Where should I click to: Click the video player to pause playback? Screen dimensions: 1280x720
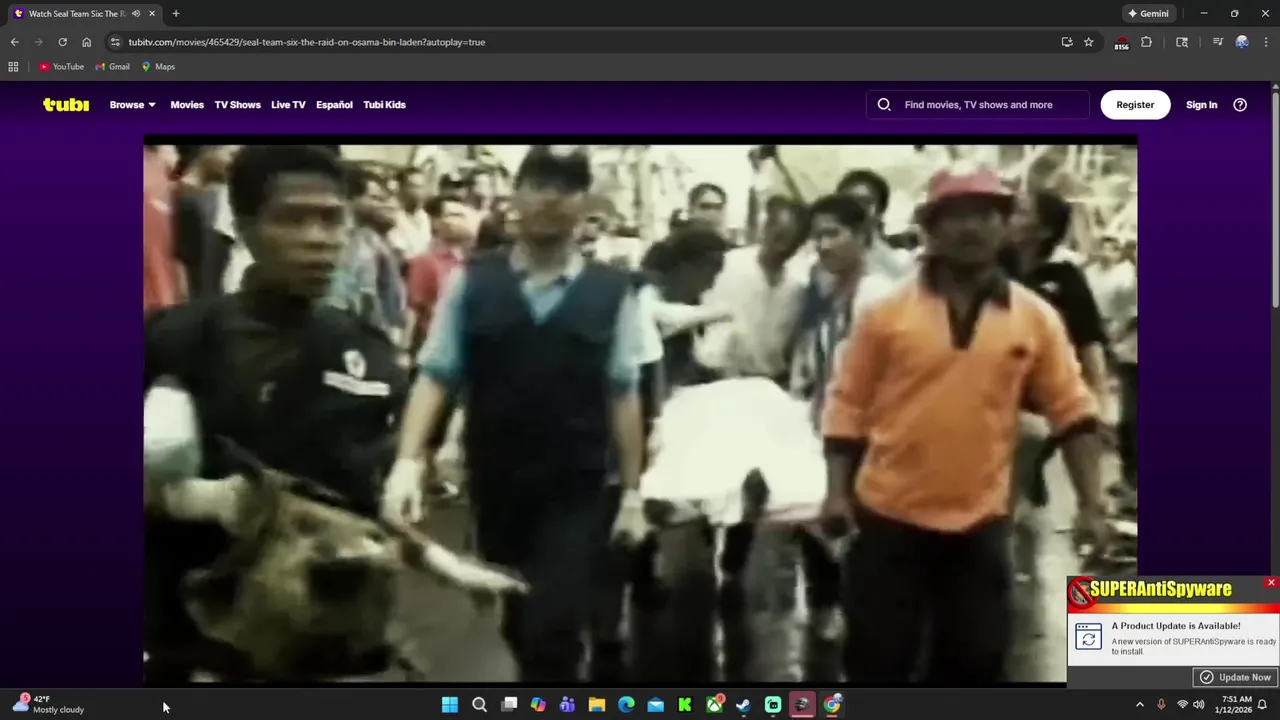(640, 413)
